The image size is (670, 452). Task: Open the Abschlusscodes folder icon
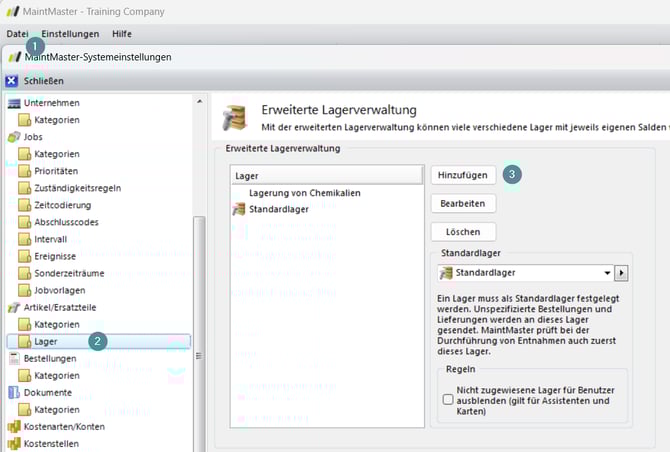pyautogui.click(x=25, y=222)
